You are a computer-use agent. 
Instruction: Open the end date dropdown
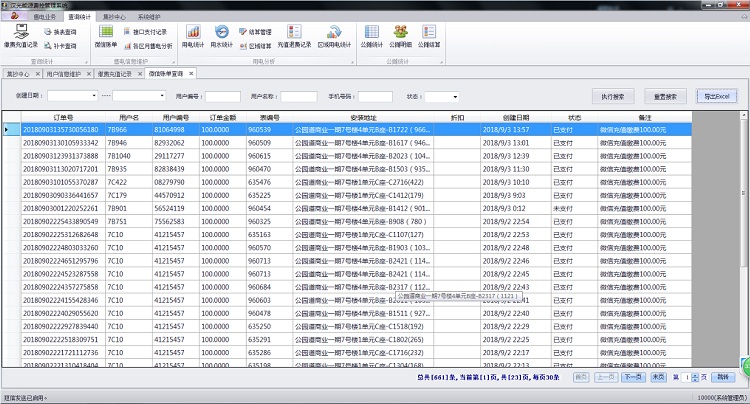162,96
